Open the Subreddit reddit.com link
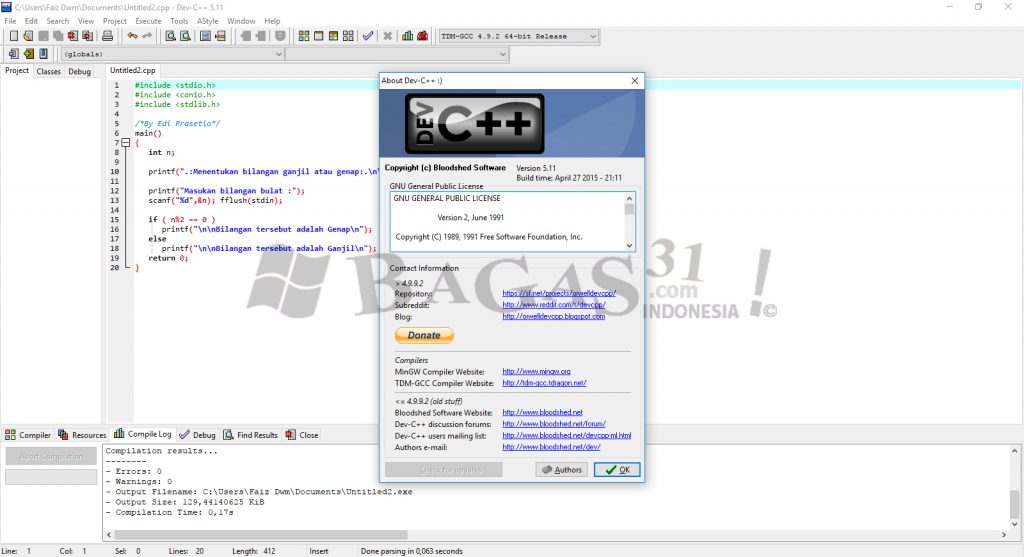Viewport: 1024px width, 557px height. click(554, 304)
